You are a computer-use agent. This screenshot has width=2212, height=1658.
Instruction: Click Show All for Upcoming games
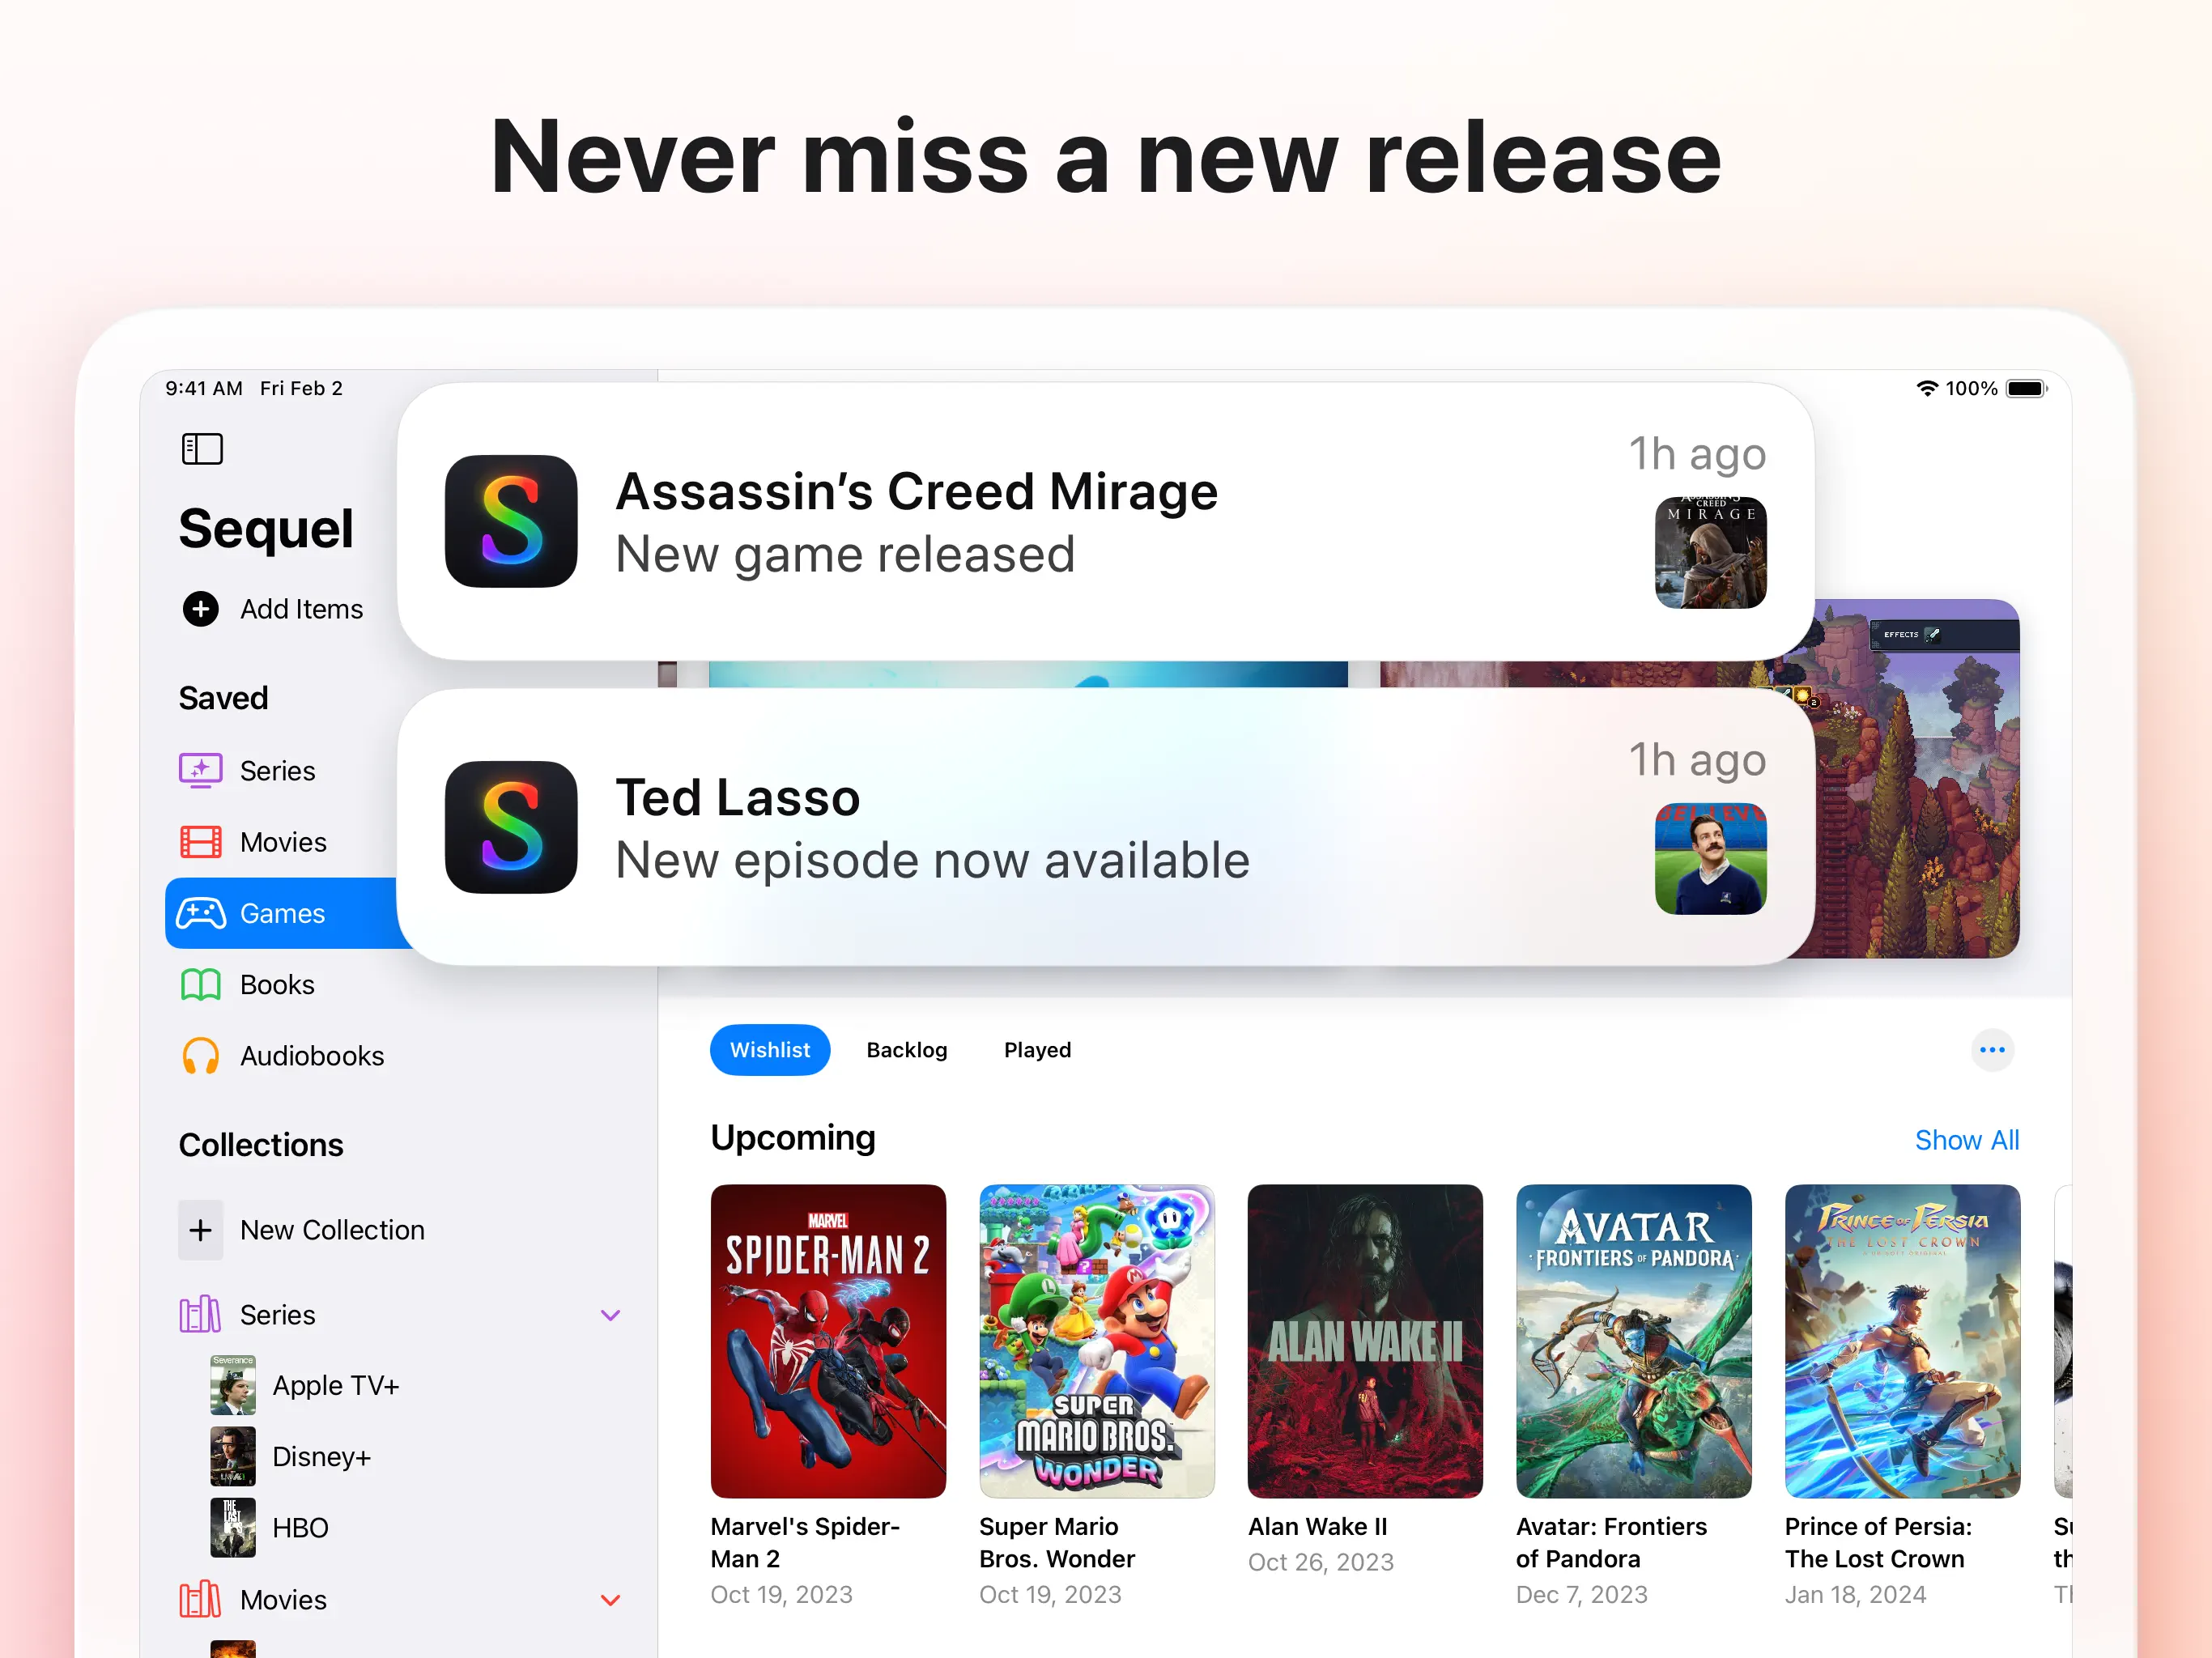point(1966,1140)
